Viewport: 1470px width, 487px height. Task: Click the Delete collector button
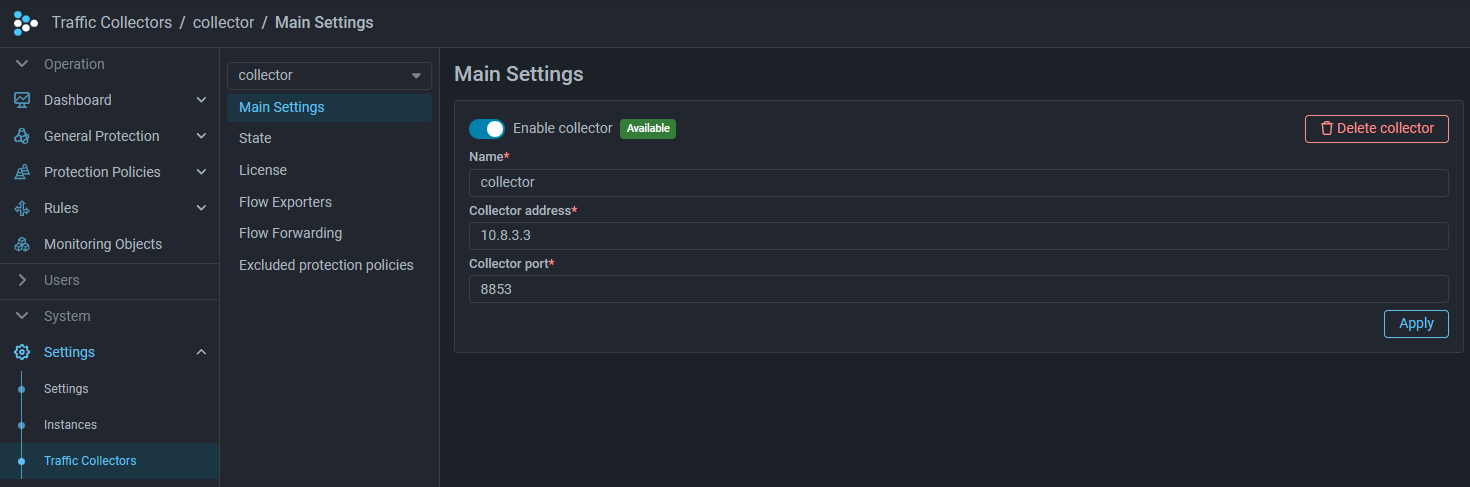[x=1376, y=129]
